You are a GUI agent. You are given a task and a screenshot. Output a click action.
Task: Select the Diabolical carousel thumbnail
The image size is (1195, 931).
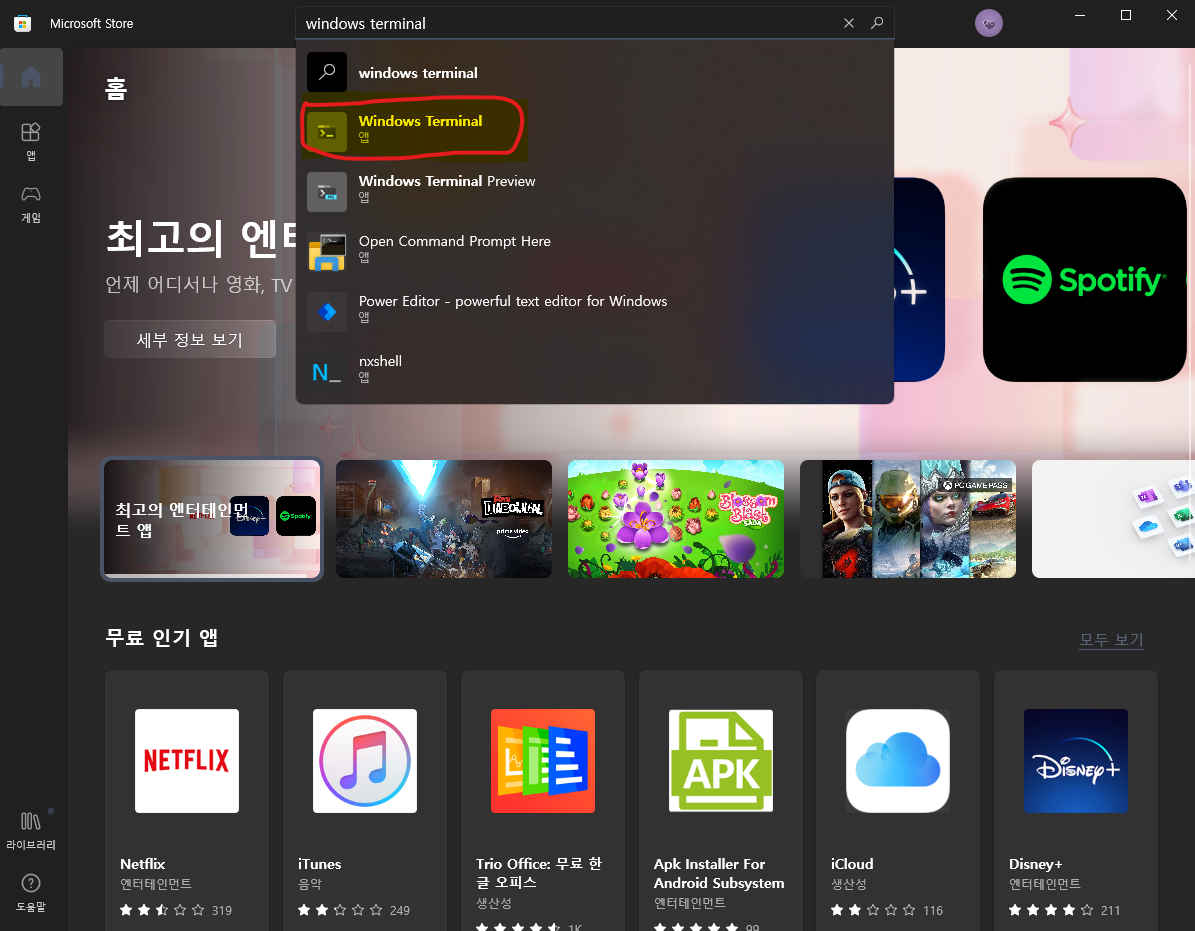(x=444, y=519)
